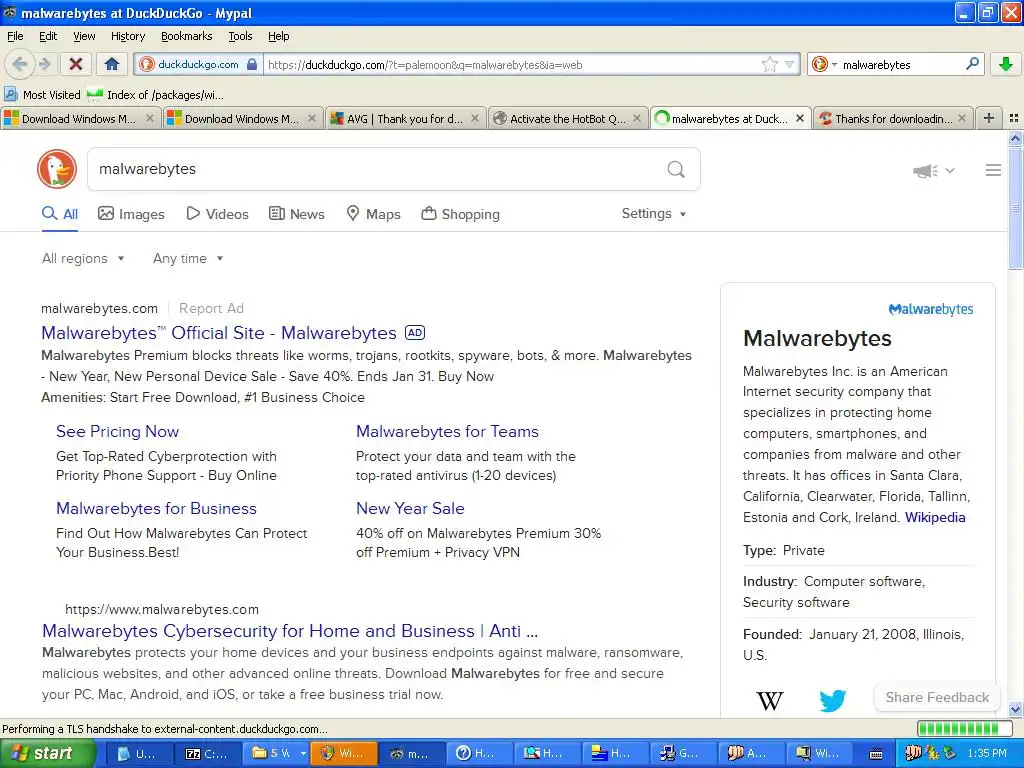This screenshot has width=1024, height=768.
Task: Click the Malwarebytes logo in info panel
Action: (931, 309)
